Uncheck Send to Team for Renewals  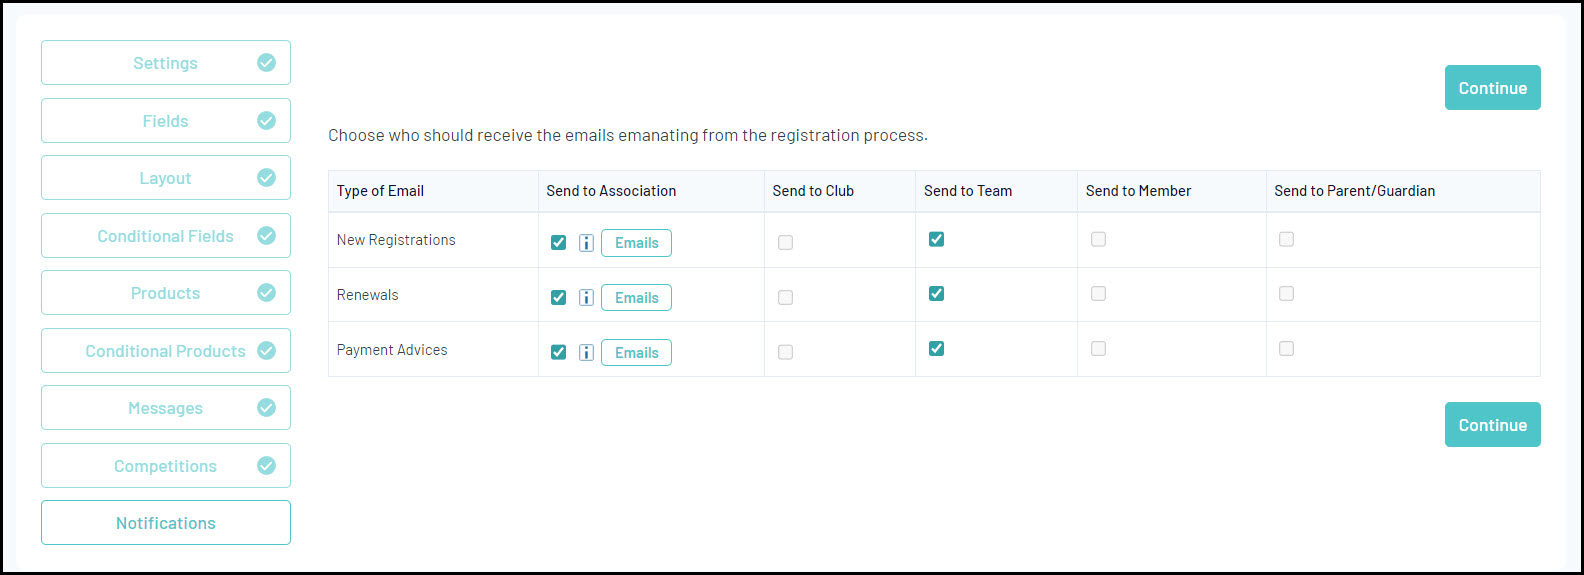(x=936, y=294)
